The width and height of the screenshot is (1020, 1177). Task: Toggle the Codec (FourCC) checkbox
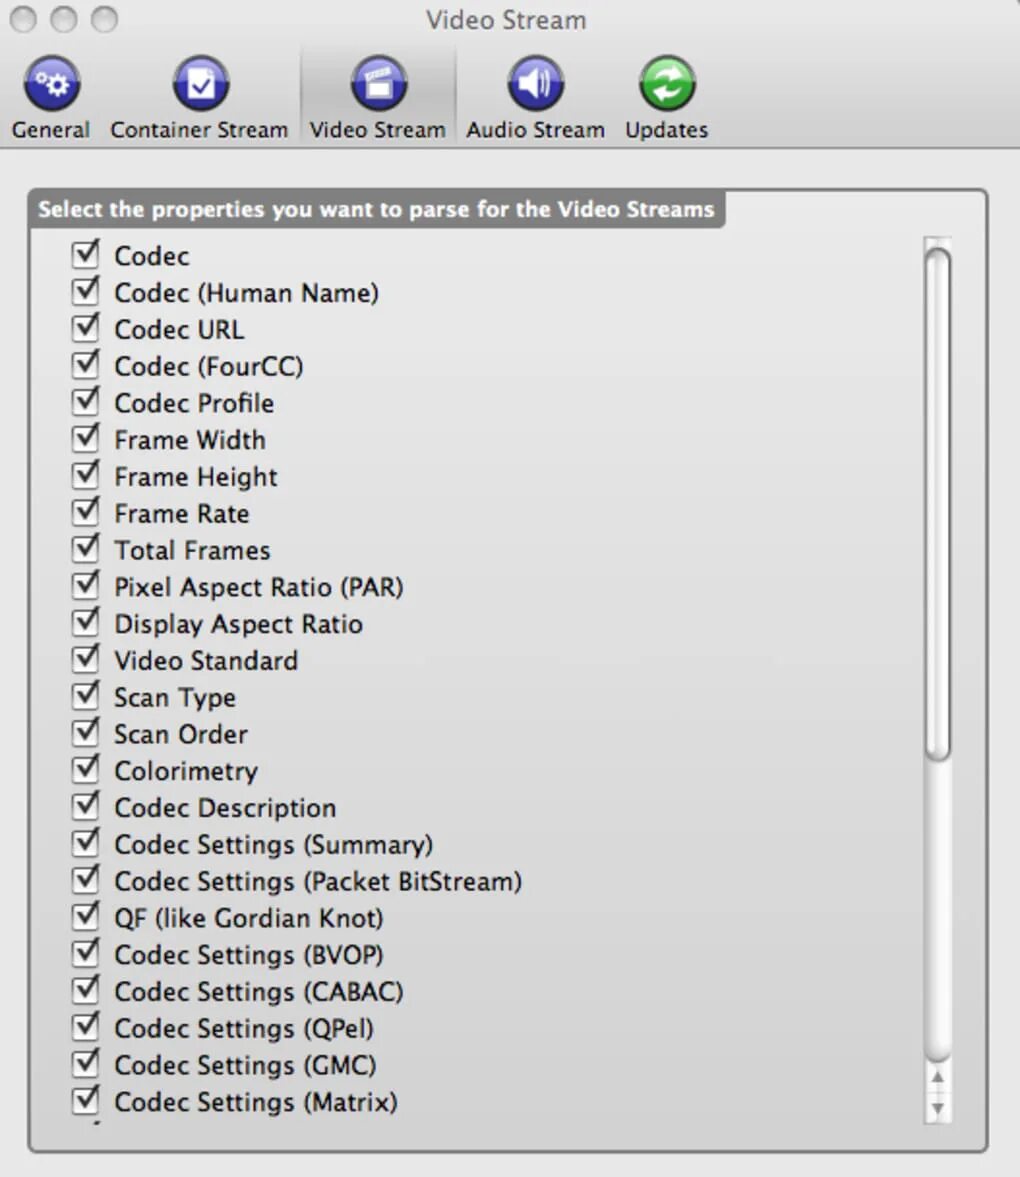click(x=86, y=365)
